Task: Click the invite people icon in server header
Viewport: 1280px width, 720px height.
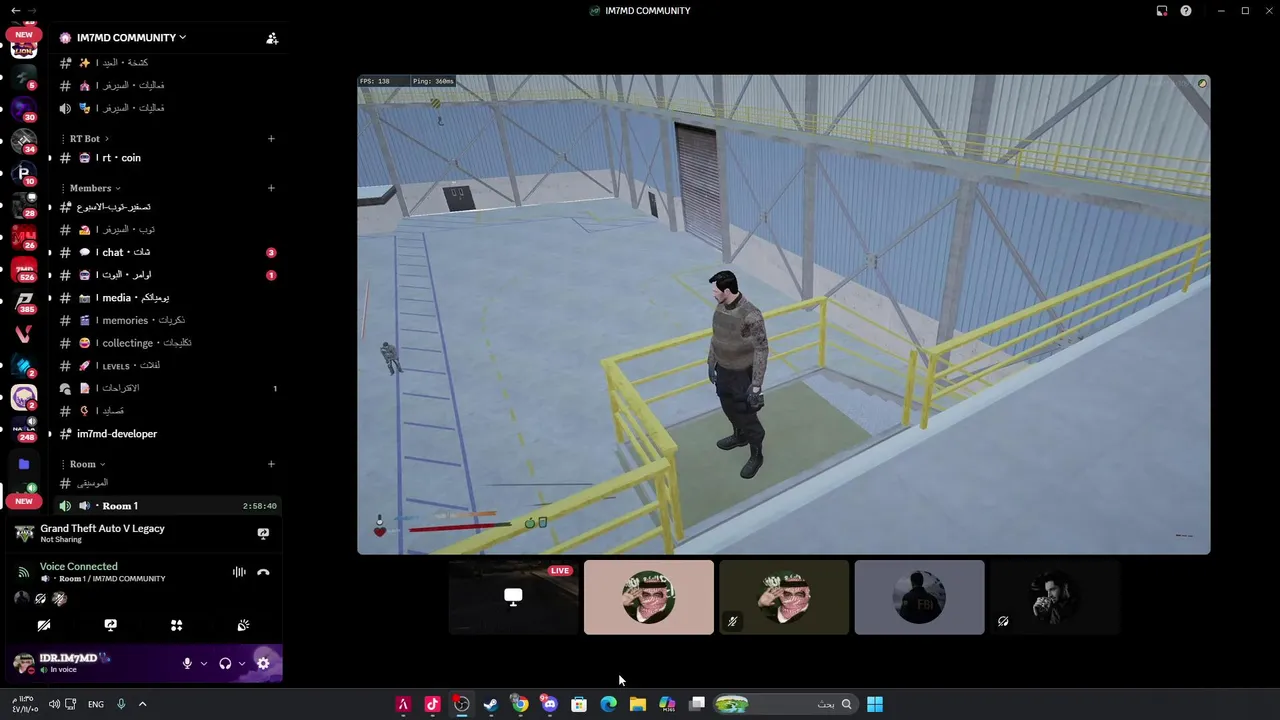Action: coord(272,38)
